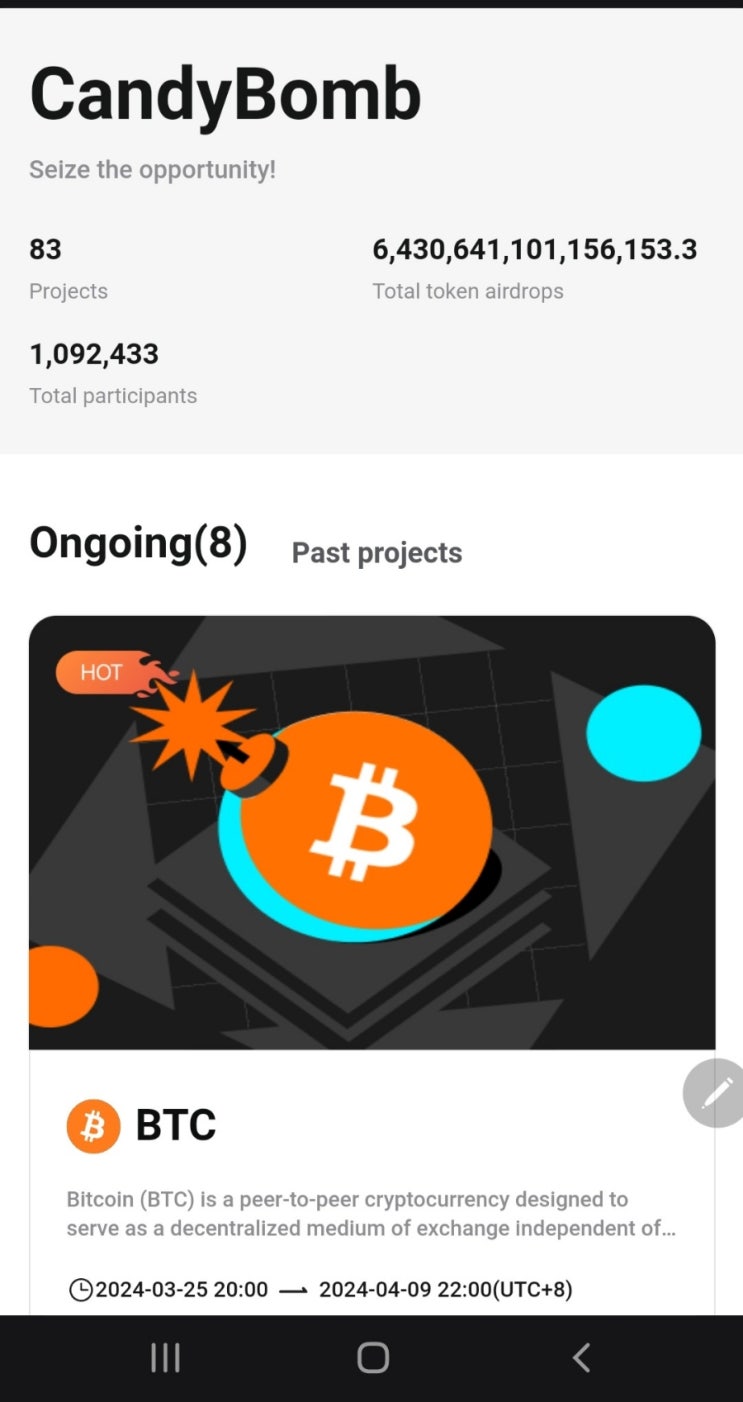Tap the Android home button
Screen dimensions: 743x1402
coord(372,1357)
